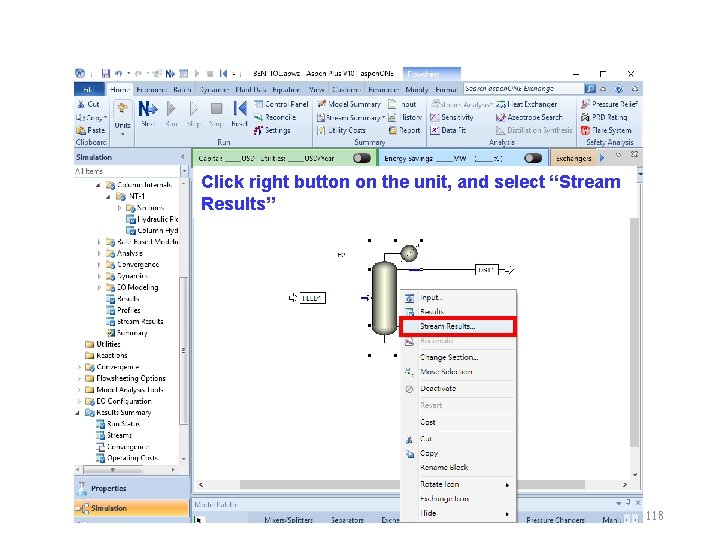
Task: Expand the Analysis folder in tree
Action: (99, 253)
